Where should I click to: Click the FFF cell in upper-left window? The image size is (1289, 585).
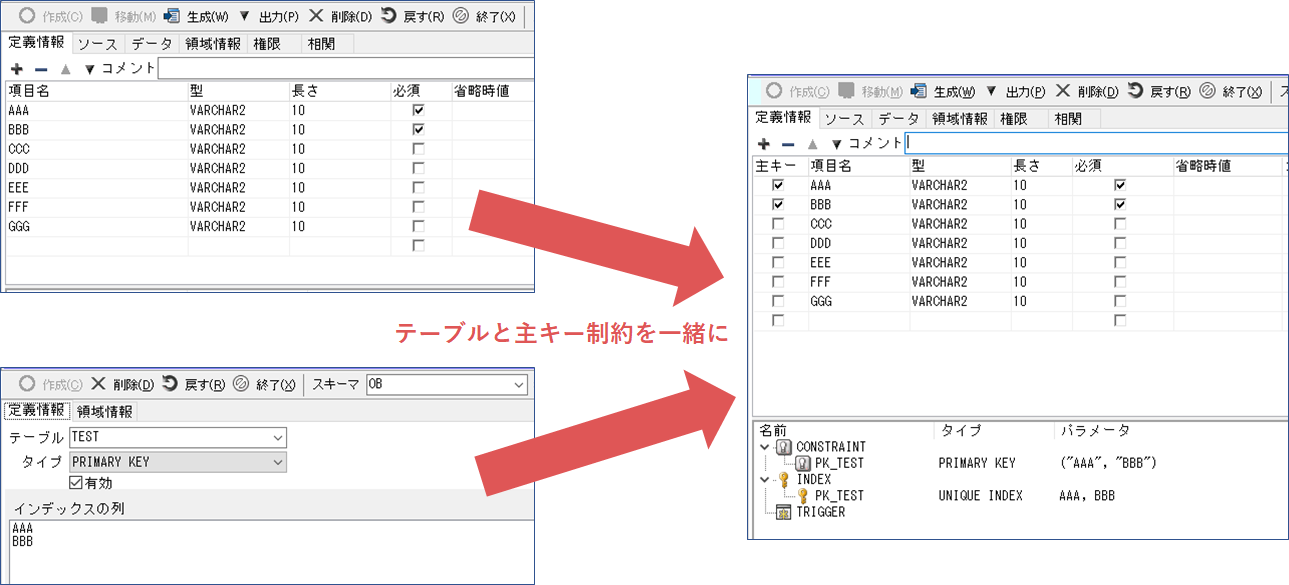click(x=96, y=207)
